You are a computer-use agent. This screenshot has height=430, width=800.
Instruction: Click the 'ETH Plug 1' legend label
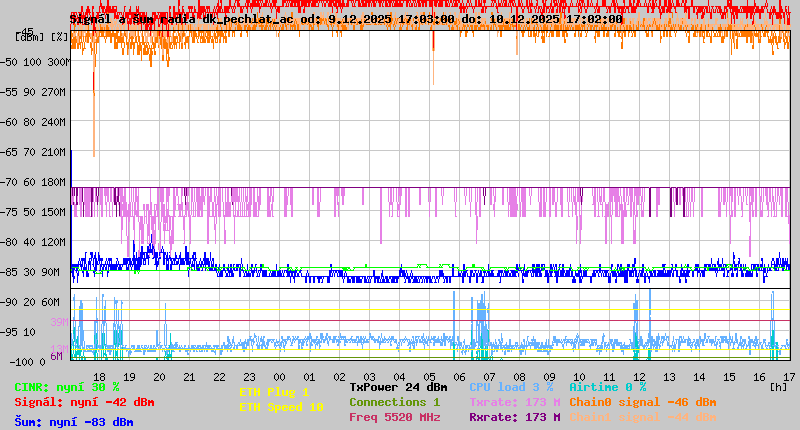[x=274, y=392]
